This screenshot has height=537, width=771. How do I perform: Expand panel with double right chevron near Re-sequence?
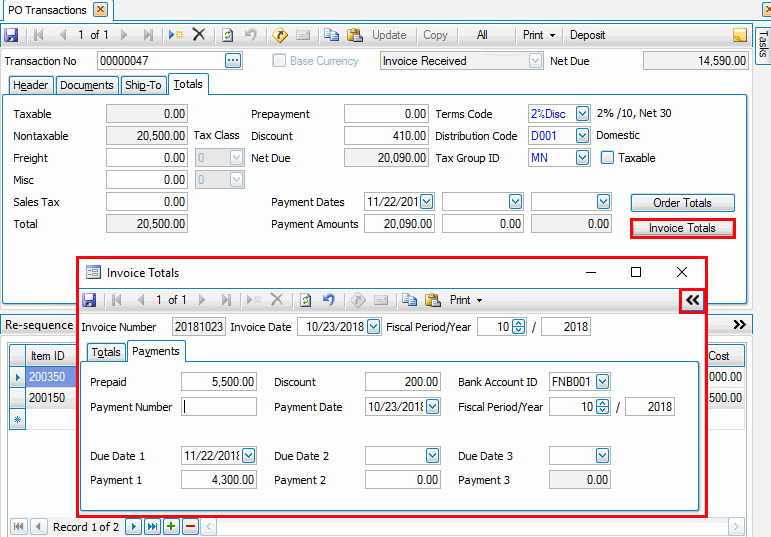[740, 325]
